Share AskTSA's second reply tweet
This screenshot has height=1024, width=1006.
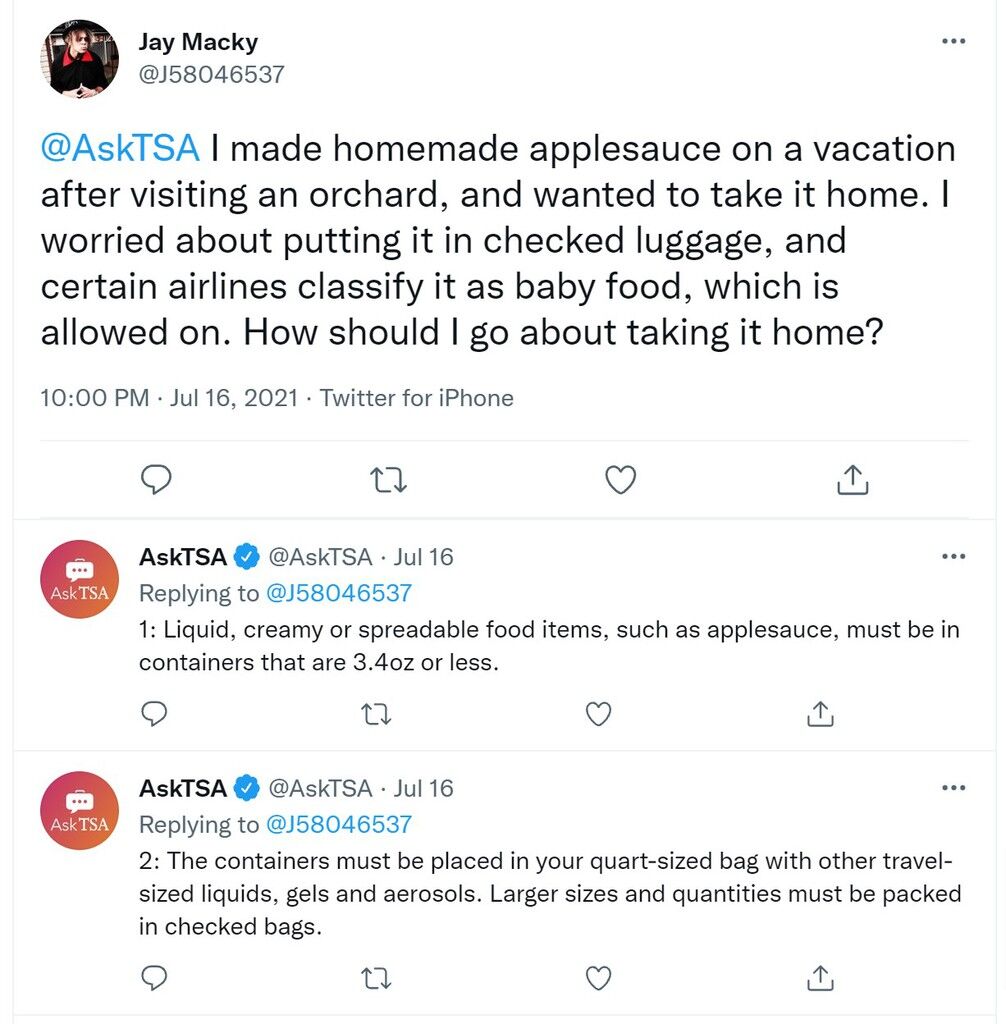pos(820,978)
